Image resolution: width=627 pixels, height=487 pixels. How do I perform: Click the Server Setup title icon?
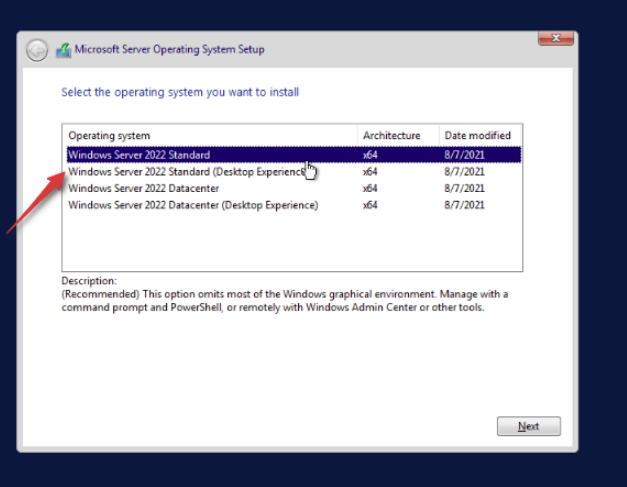coord(64,51)
